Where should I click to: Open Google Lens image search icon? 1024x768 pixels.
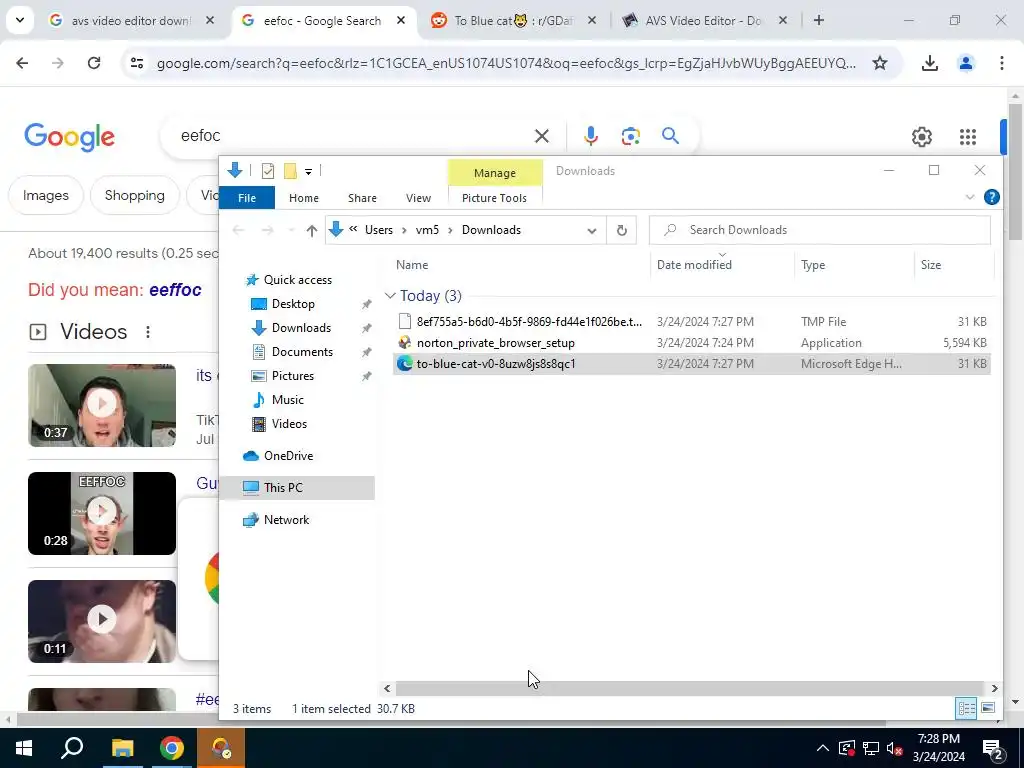[x=630, y=136]
